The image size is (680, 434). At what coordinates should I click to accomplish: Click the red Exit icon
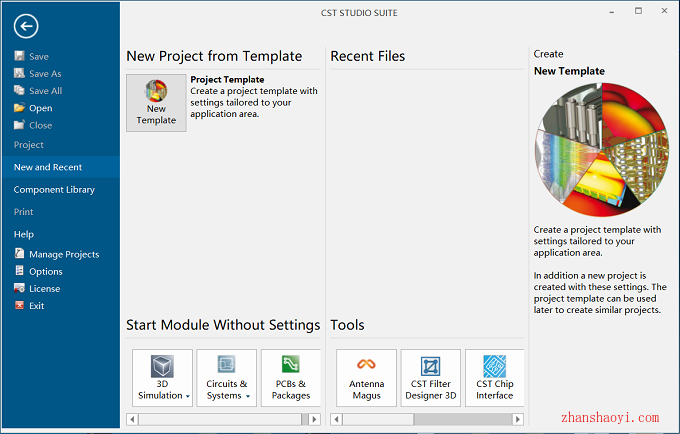pyautogui.click(x=19, y=305)
